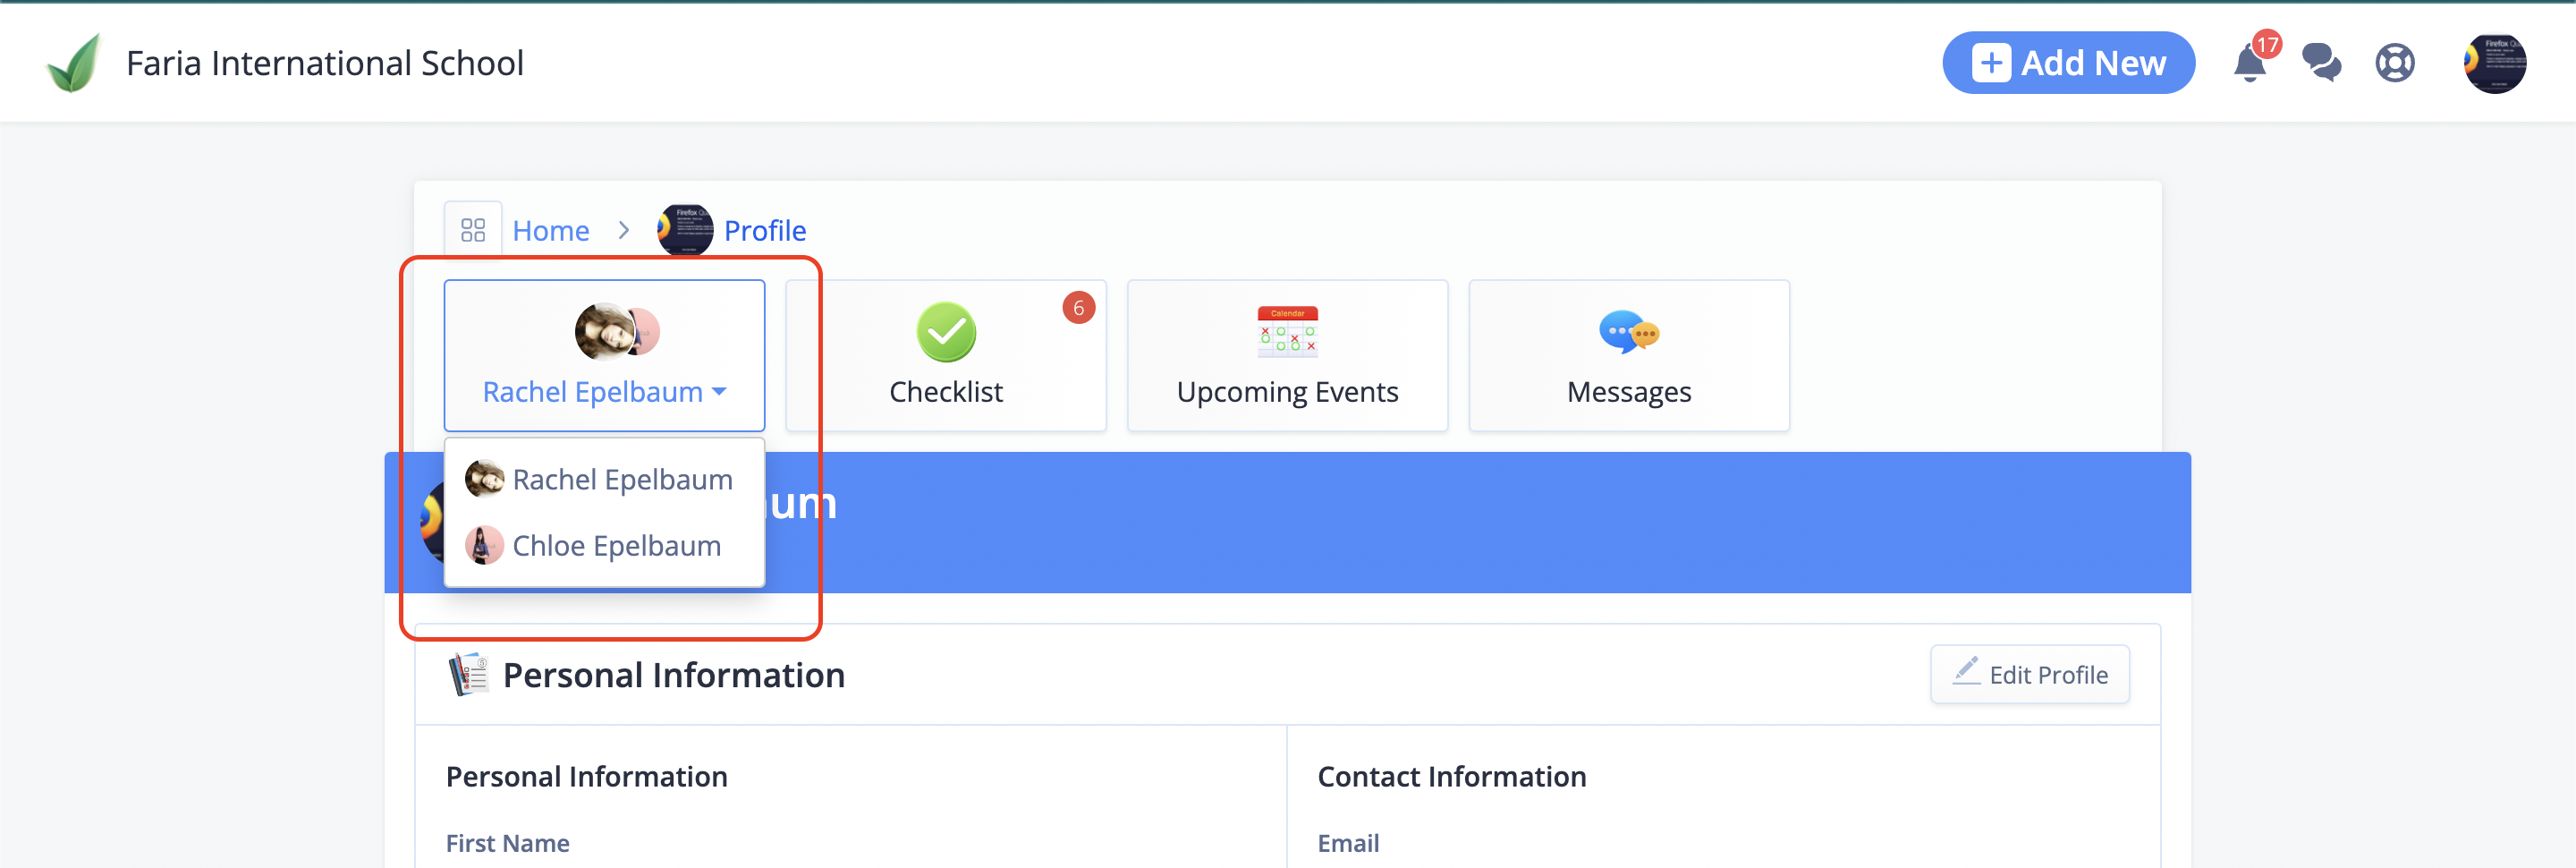Click the Profile breadcrumb link
2576x868 pixels.
tap(765, 231)
